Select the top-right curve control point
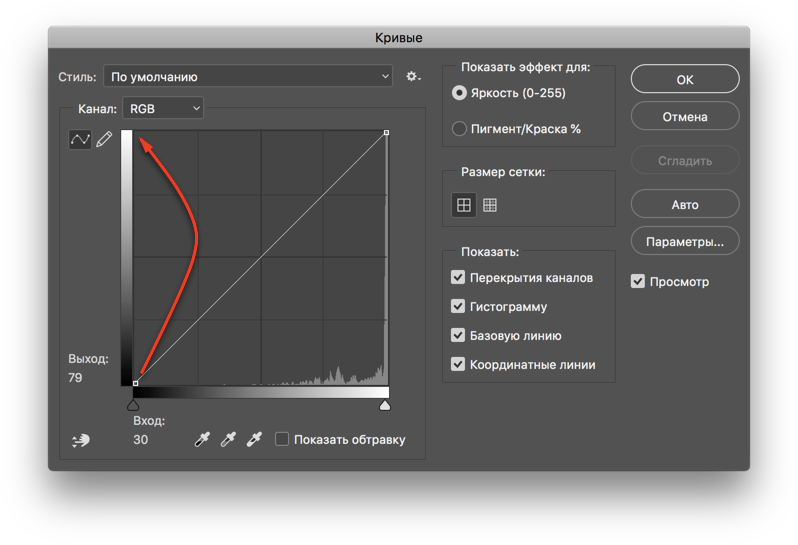The height and width of the screenshot is (545, 798). point(386,132)
